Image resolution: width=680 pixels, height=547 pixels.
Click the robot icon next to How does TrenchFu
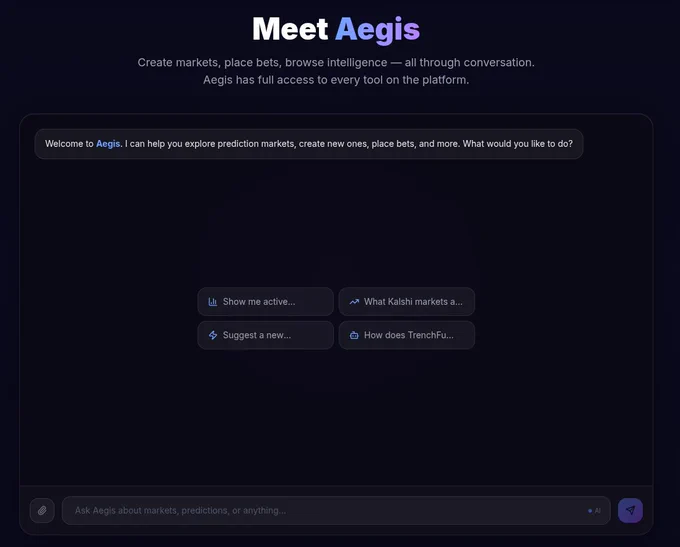tap(354, 335)
